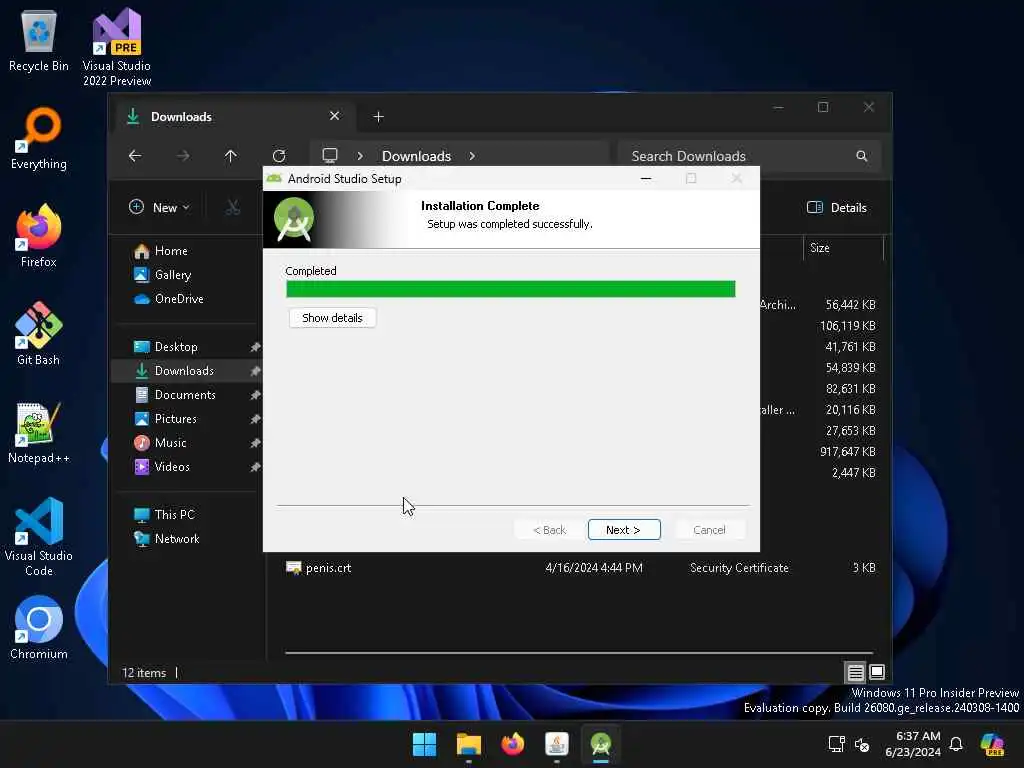Switch Explorer to large thumbnails view
The image size is (1024, 768).
click(877, 672)
